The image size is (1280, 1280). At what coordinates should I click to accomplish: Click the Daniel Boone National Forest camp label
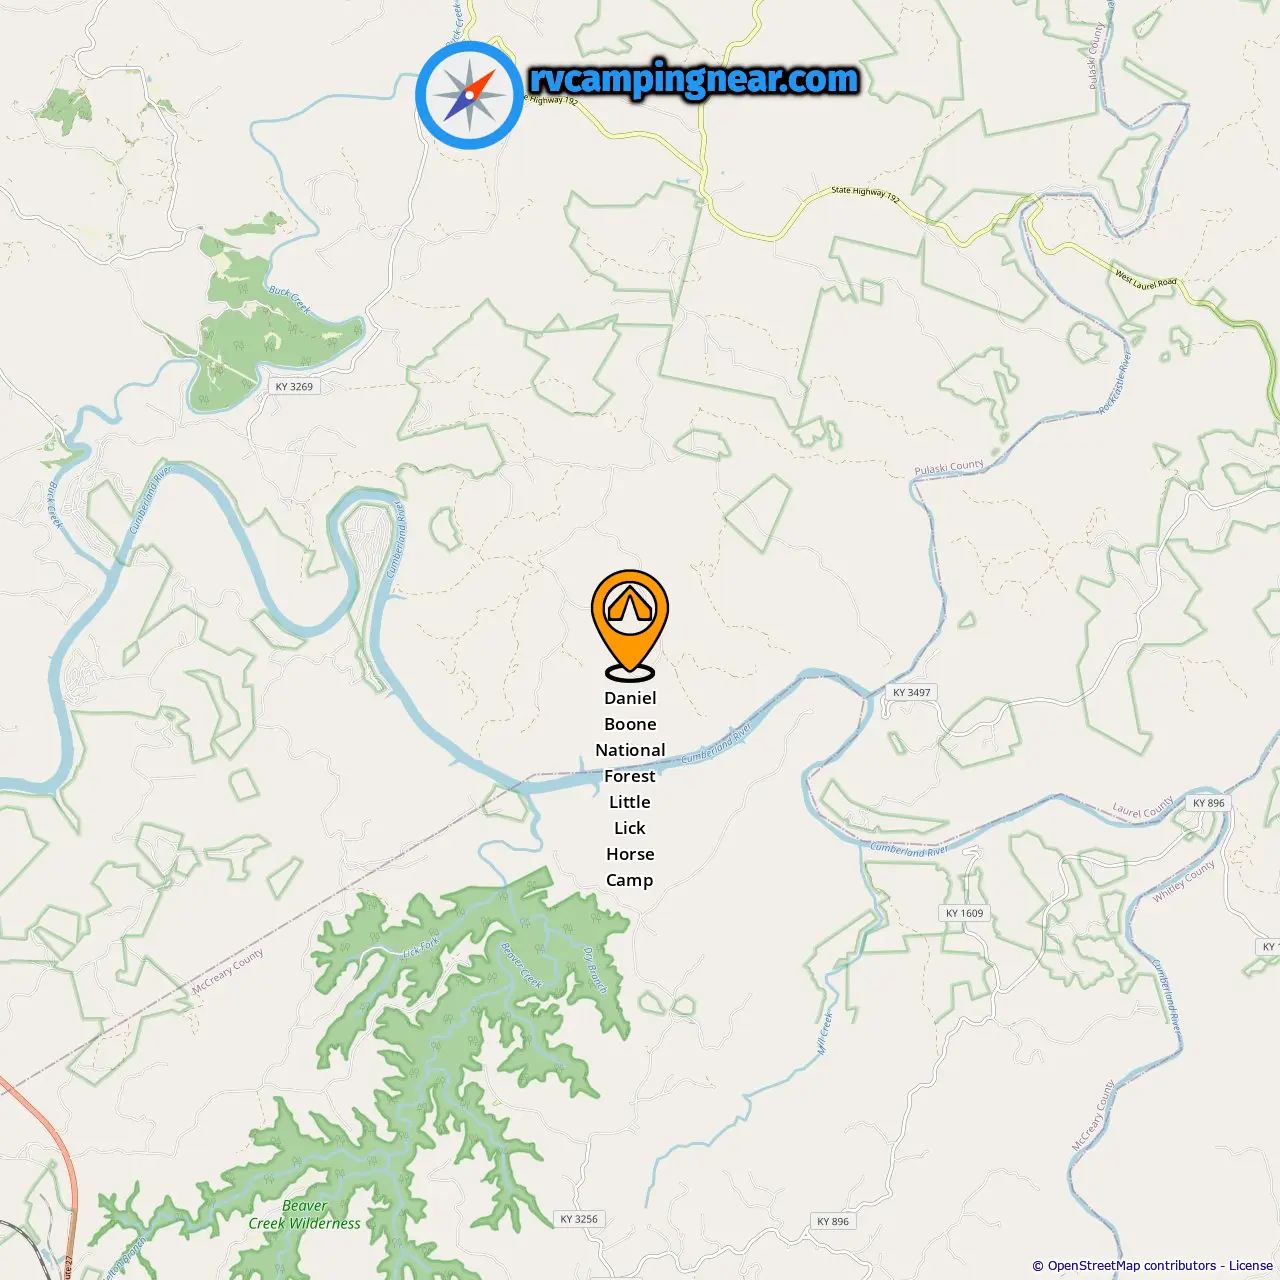(x=630, y=789)
